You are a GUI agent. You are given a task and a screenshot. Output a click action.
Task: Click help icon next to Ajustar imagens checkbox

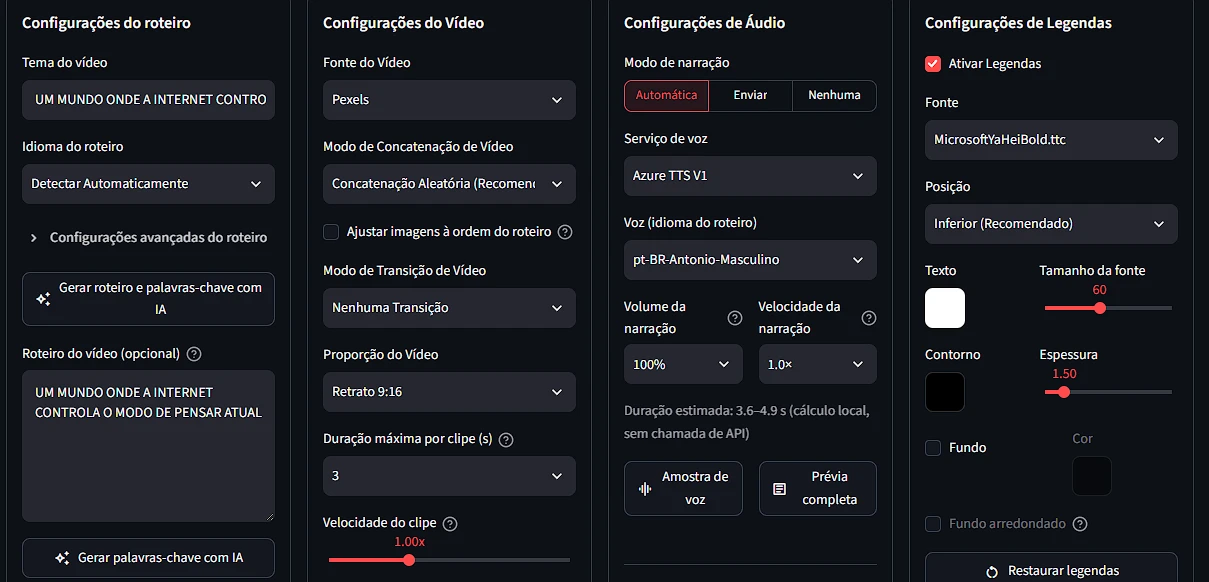click(x=565, y=232)
